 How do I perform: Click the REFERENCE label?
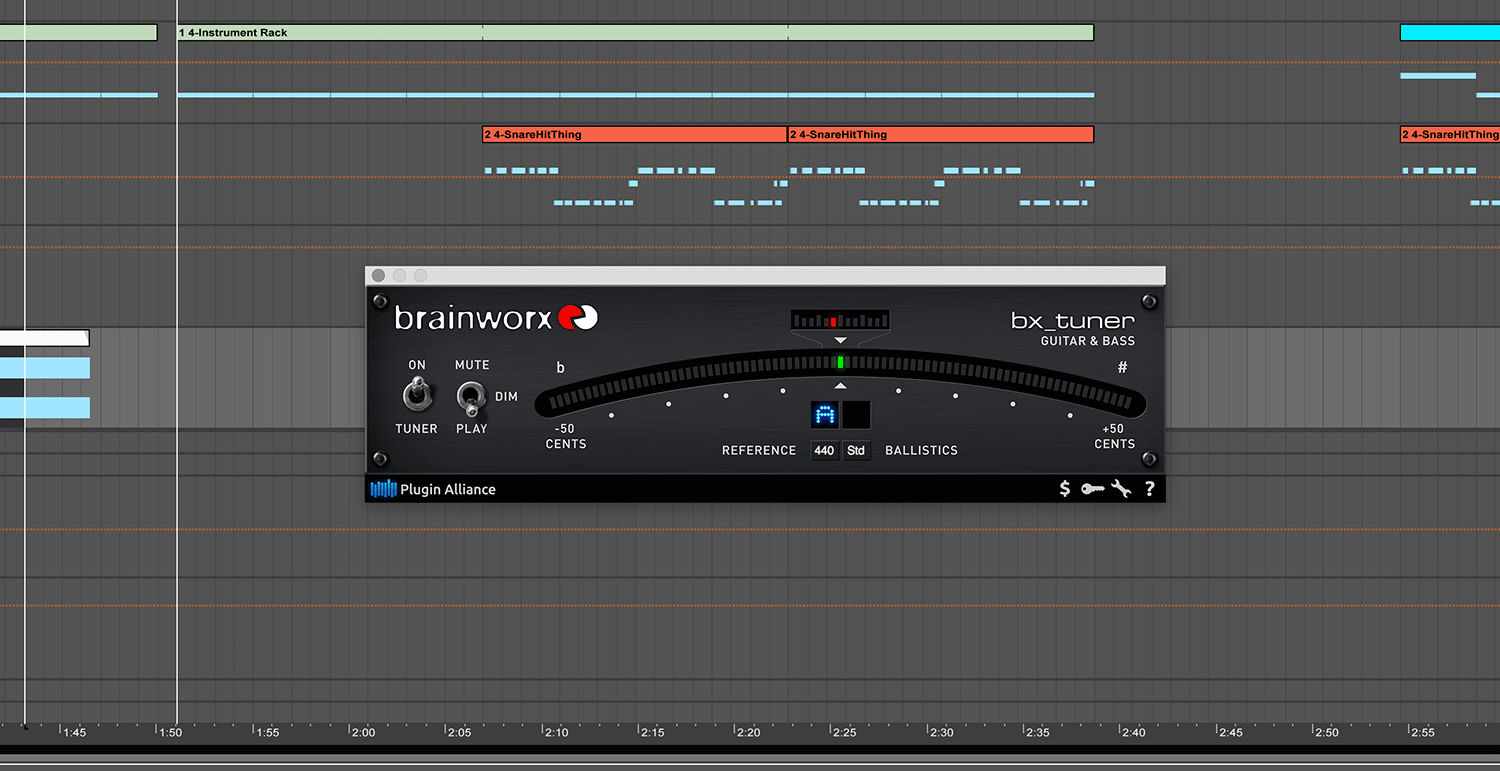pyautogui.click(x=759, y=451)
